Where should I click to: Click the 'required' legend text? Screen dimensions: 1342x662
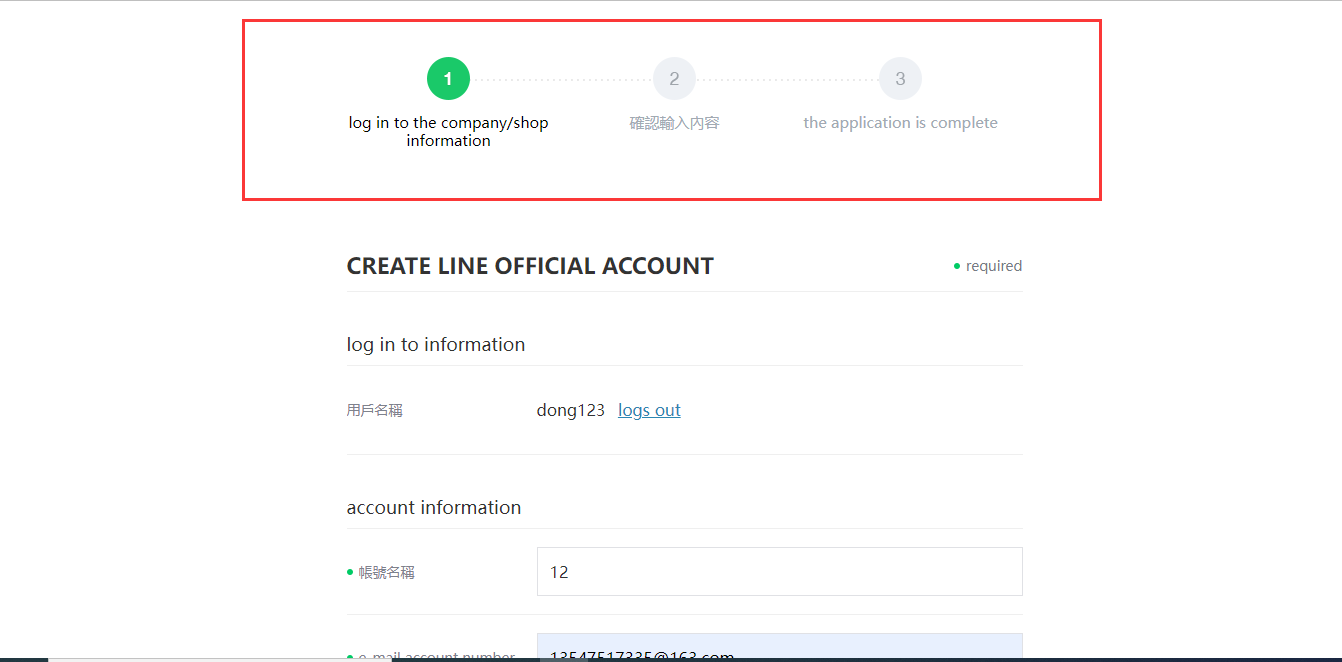(993, 266)
